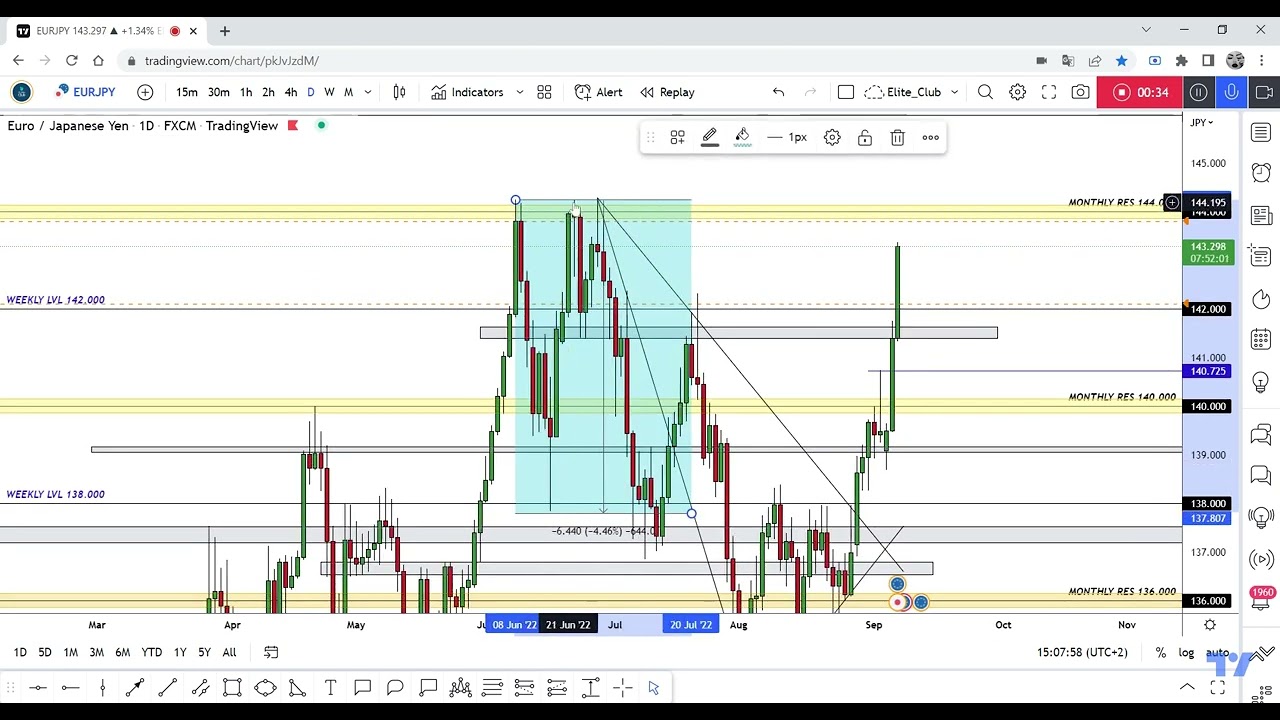Collapse the bottom panel with chevron
Image resolution: width=1280 pixels, height=720 pixels.
point(1187,687)
